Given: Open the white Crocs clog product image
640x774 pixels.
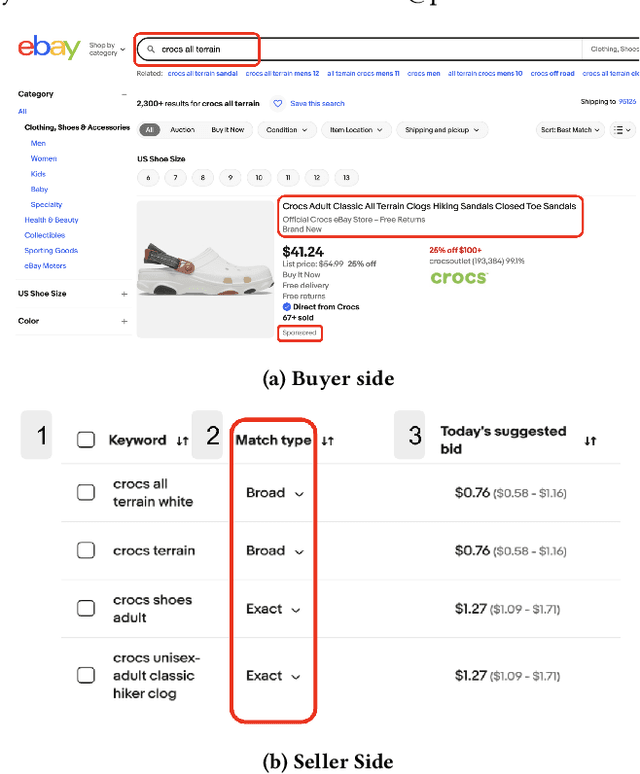Looking at the screenshot, I should pyautogui.click(x=205, y=269).
